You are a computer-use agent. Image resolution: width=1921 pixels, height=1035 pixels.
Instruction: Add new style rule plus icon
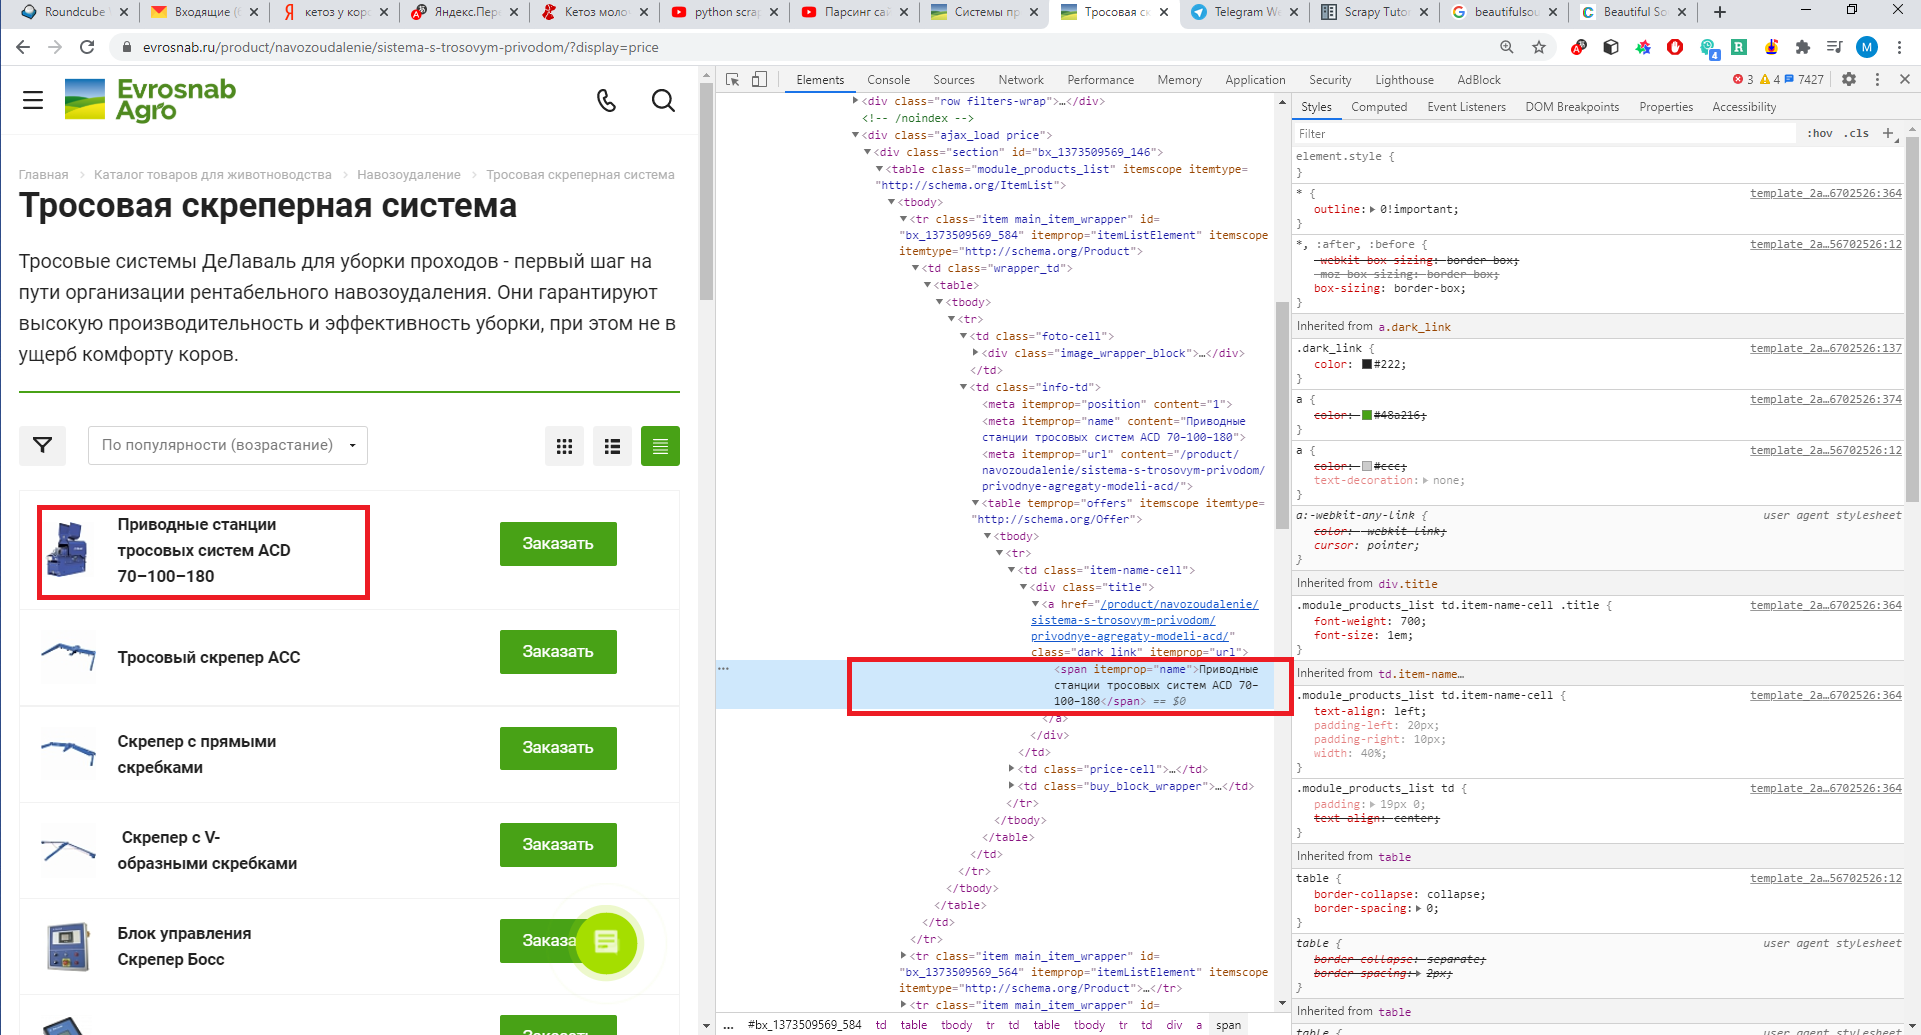pyautogui.click(x=1888, y=133)
